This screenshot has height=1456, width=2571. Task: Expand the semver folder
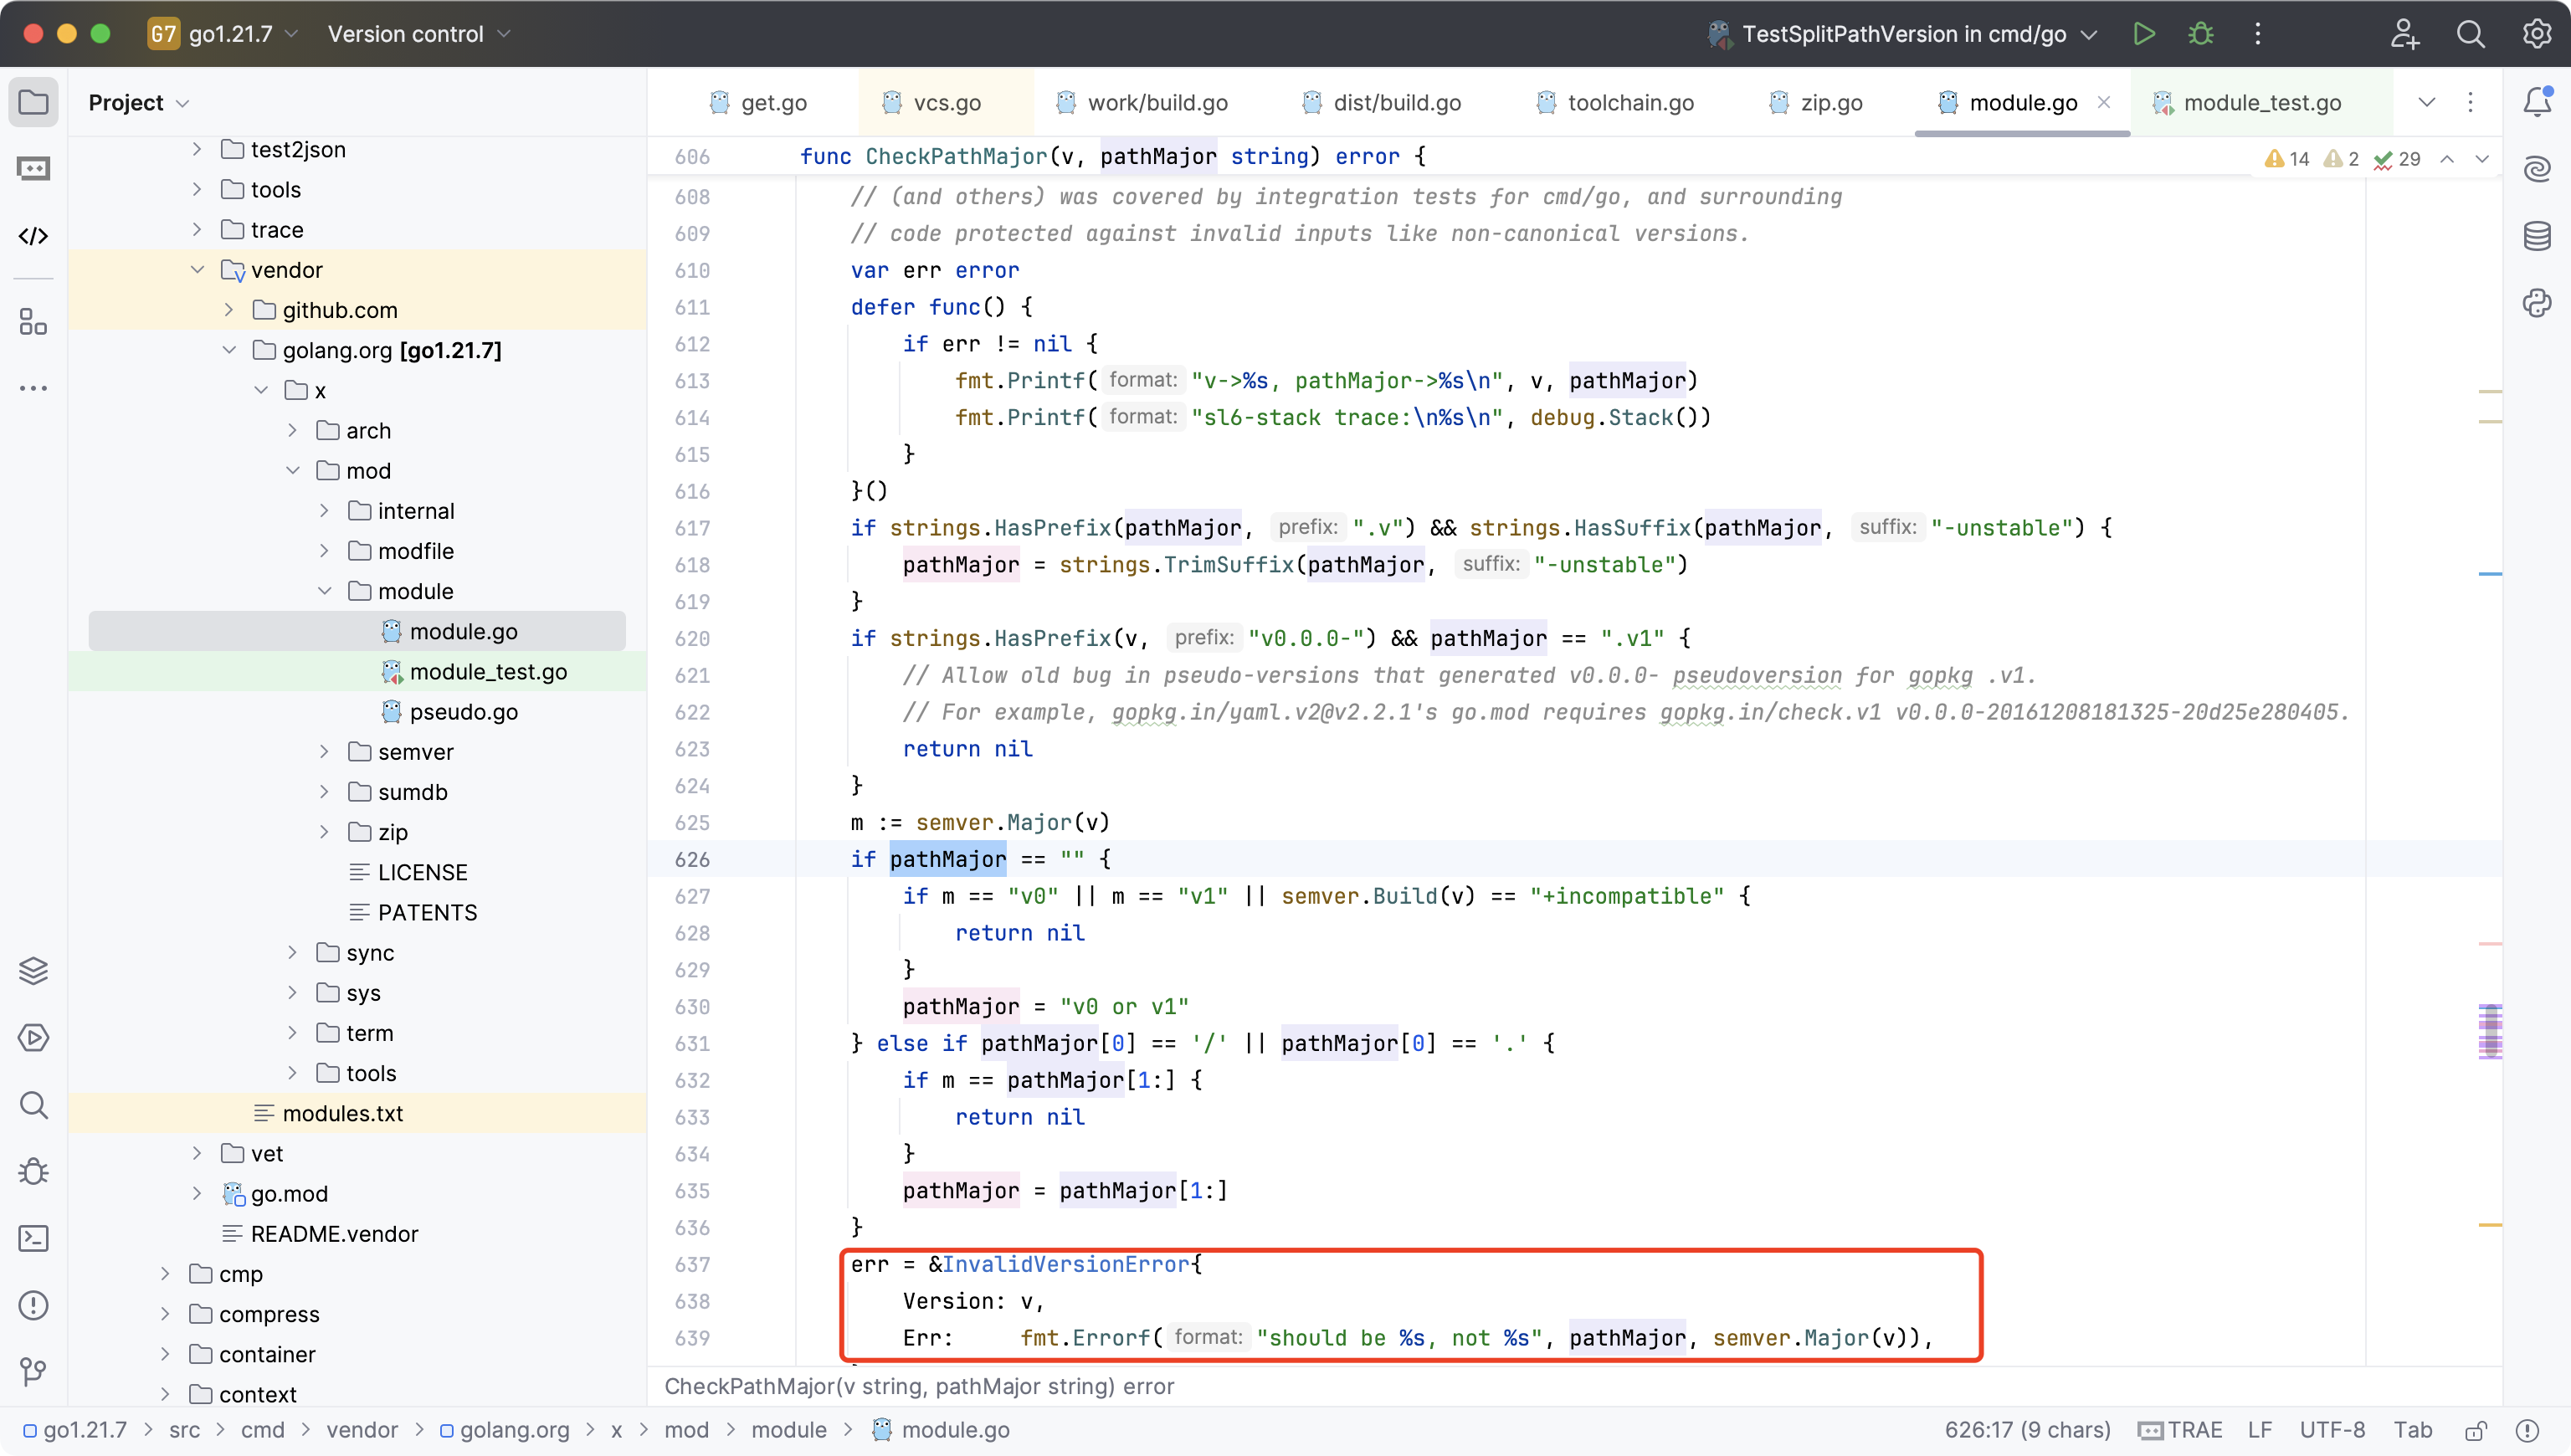coord(324,752)
